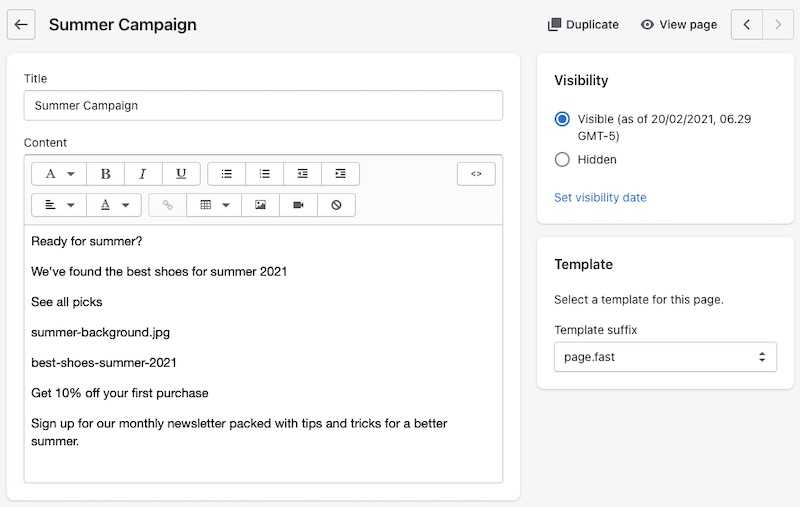Clear formatting with the circle-slash icon

click(x=336, y=205)
